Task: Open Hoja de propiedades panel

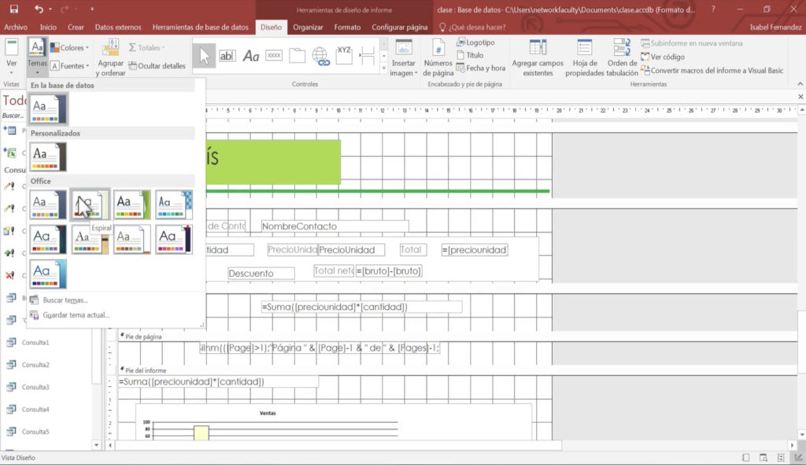Action: point(585,59)
